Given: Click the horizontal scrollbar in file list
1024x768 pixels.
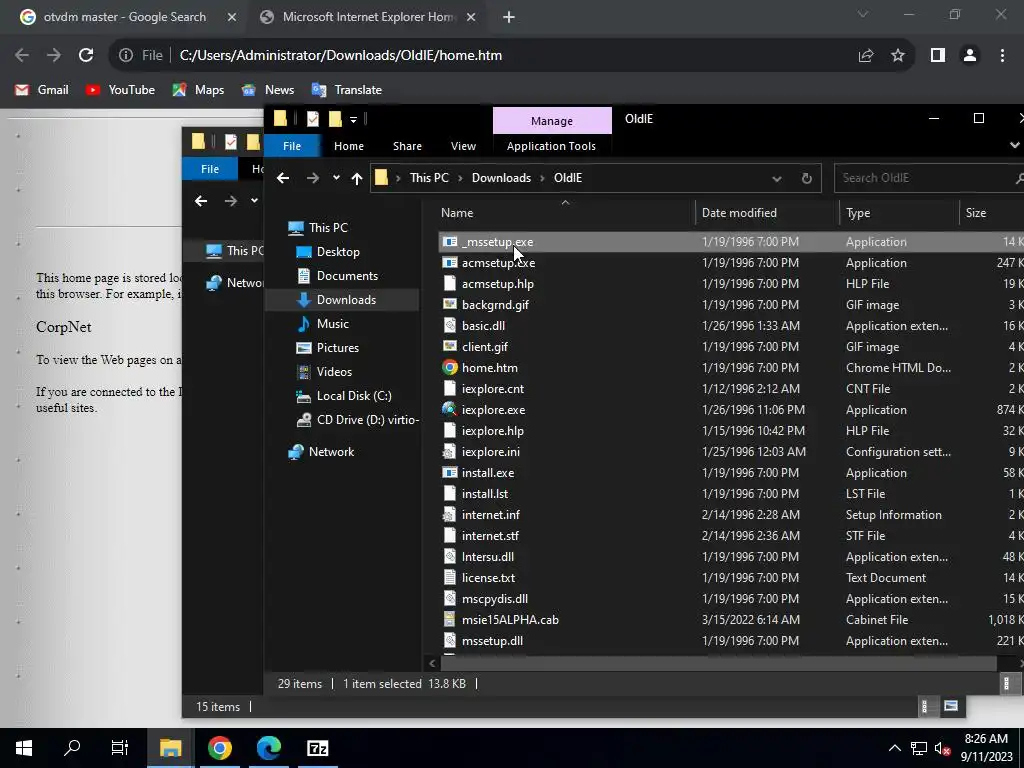Looking at the screenshot, I should (718, 663).
